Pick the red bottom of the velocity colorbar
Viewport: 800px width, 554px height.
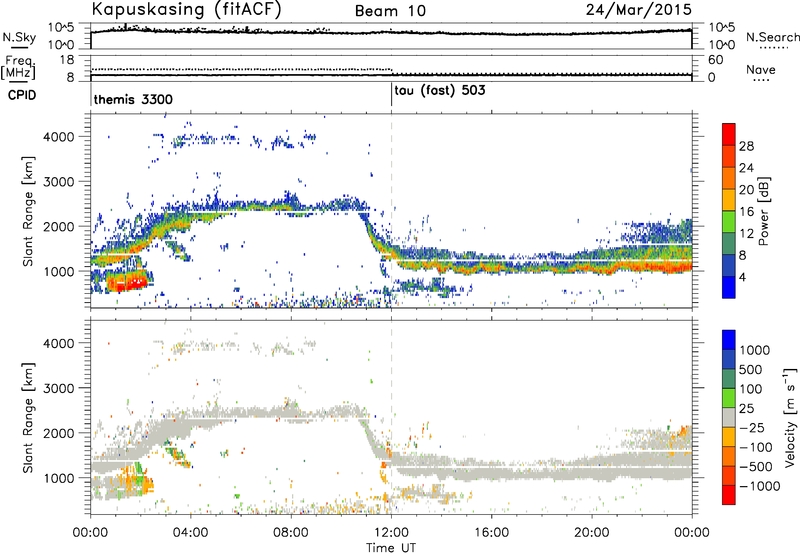coord(729,495)
